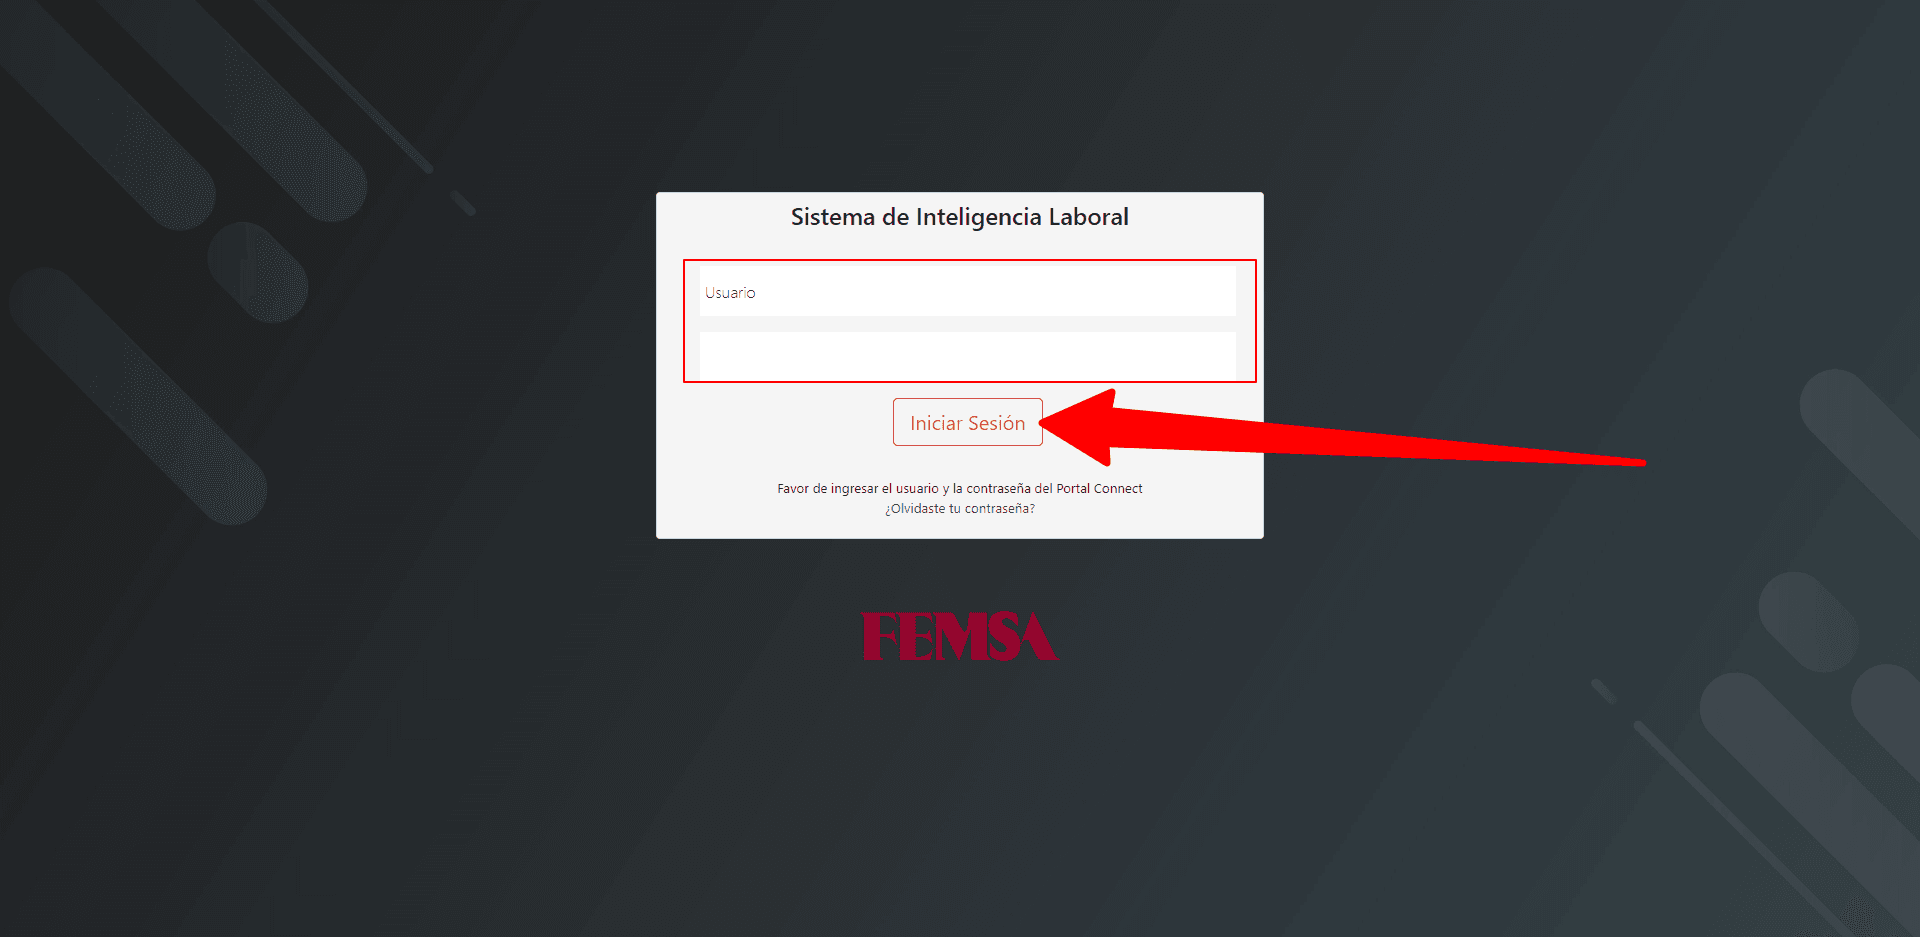
Task: Click the letter F of the FEMSA logo
Action: (879, 636)
